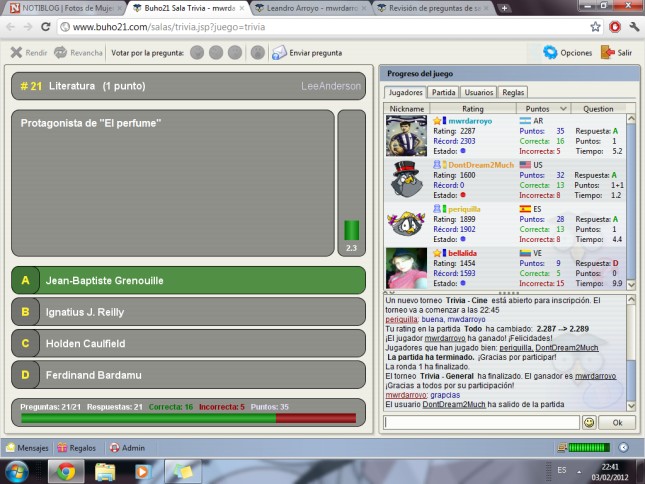This screenshot has height=484, width=645.
Task: Open the Reglas tab
Action: pos(513,92)
